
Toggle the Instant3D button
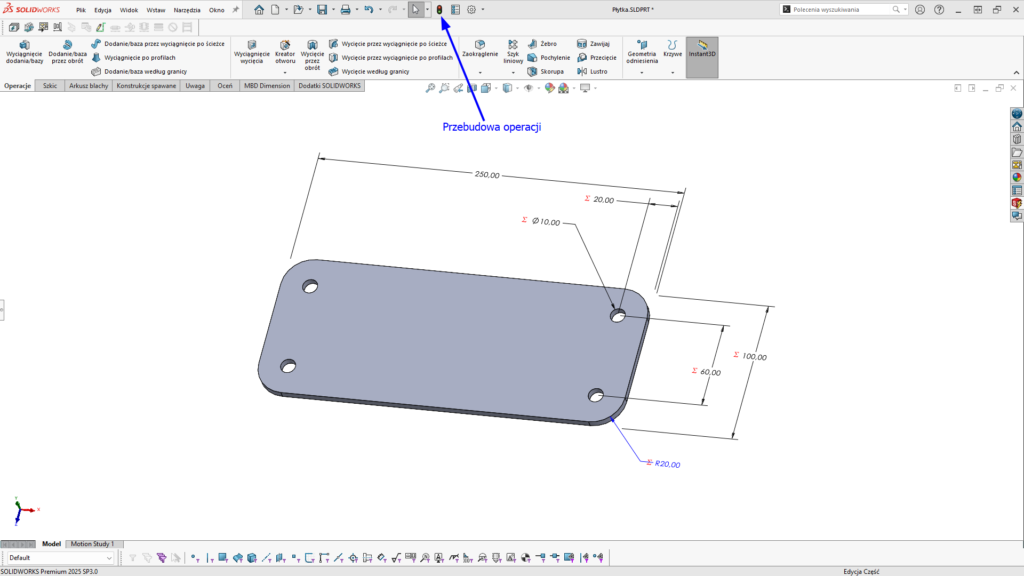[x=702, y=48]
